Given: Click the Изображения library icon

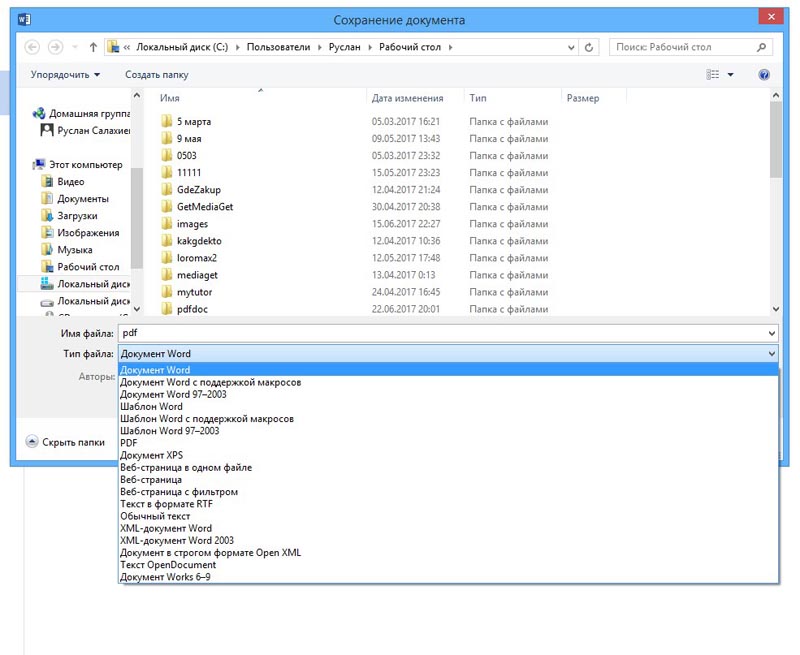Looking at the screenshot, I should [47, 233].
